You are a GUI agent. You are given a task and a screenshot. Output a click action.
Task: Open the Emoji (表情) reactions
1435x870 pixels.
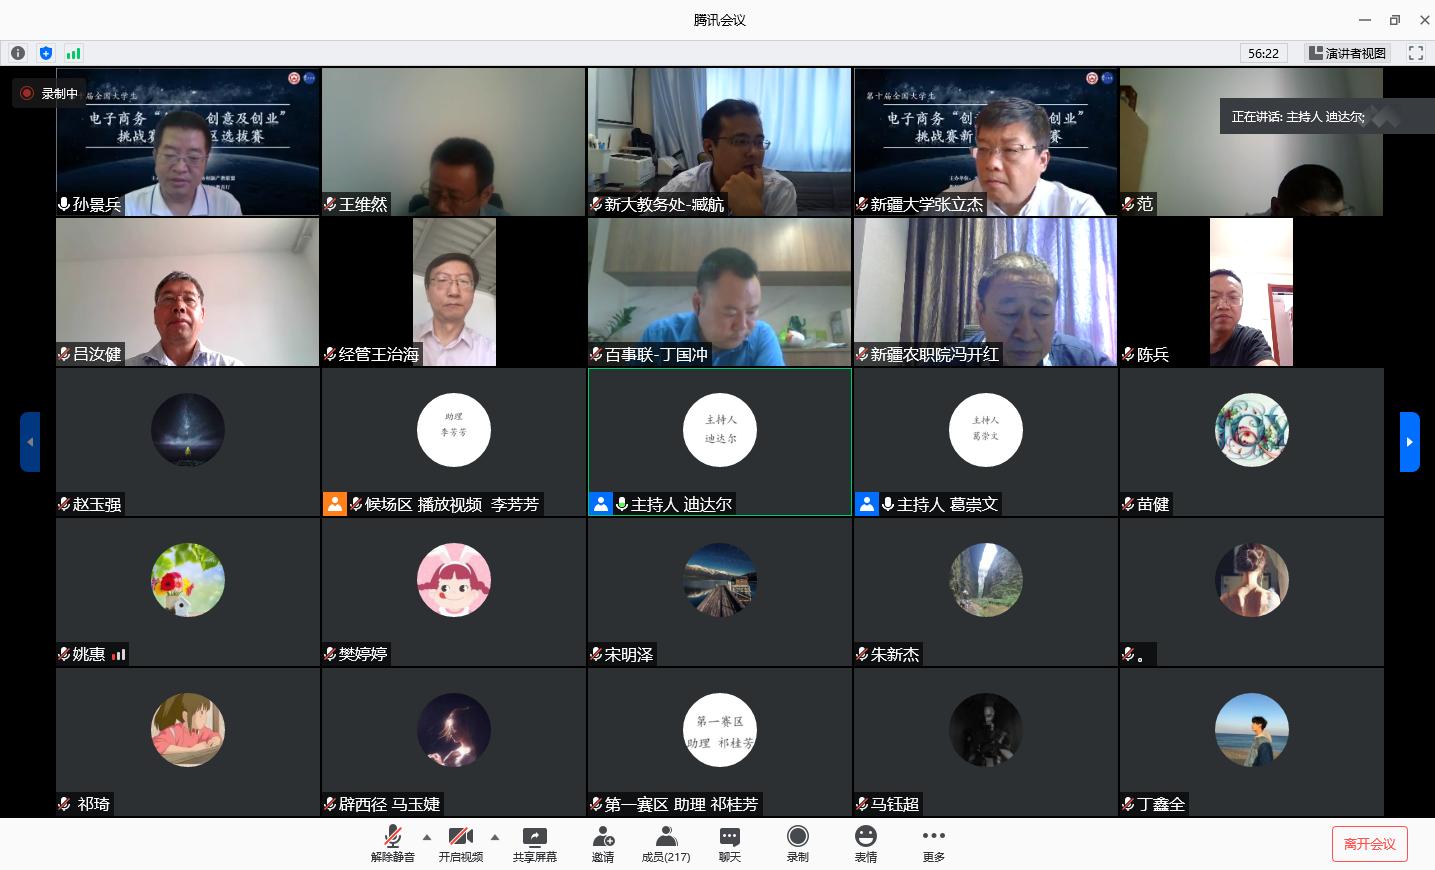[865, 844]
